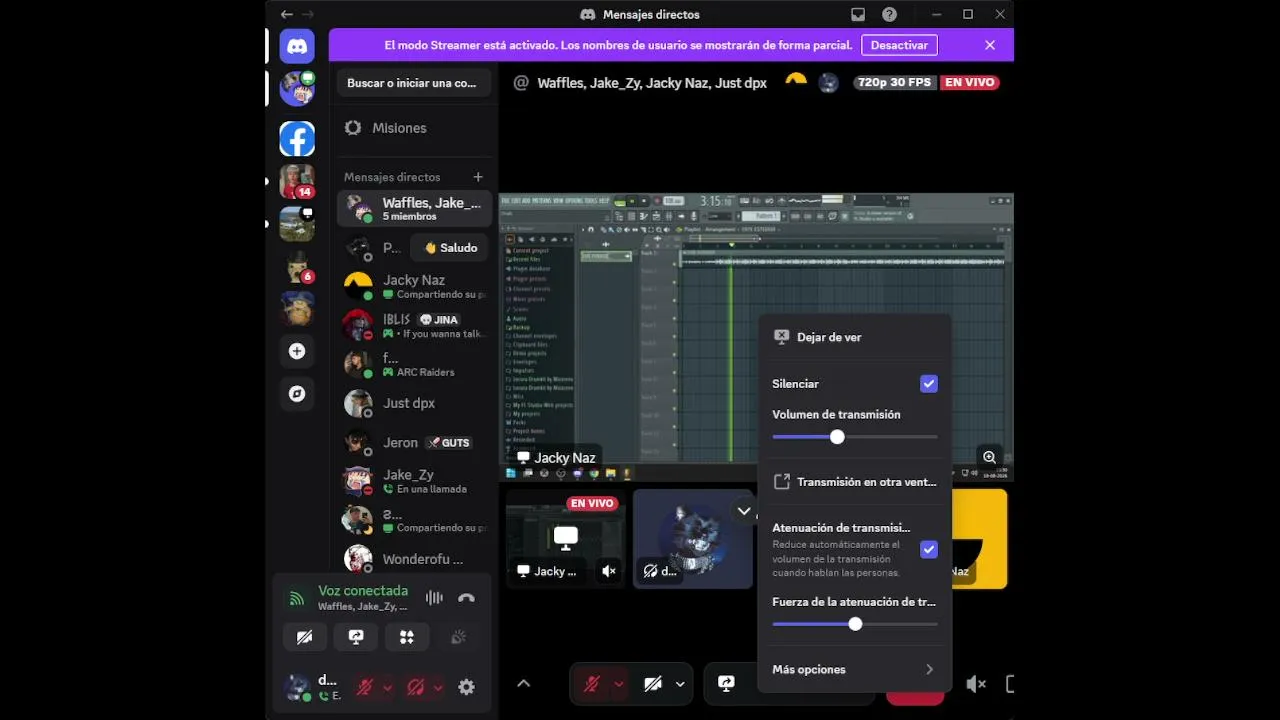This screenshot has width=1280, height=720.
Task: Open Just dpx direct message
Action: [414, 403]
